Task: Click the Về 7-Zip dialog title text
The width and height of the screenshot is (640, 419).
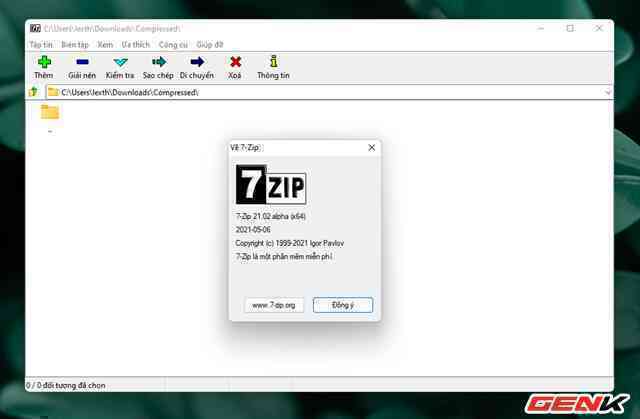Action: point(245,147)
